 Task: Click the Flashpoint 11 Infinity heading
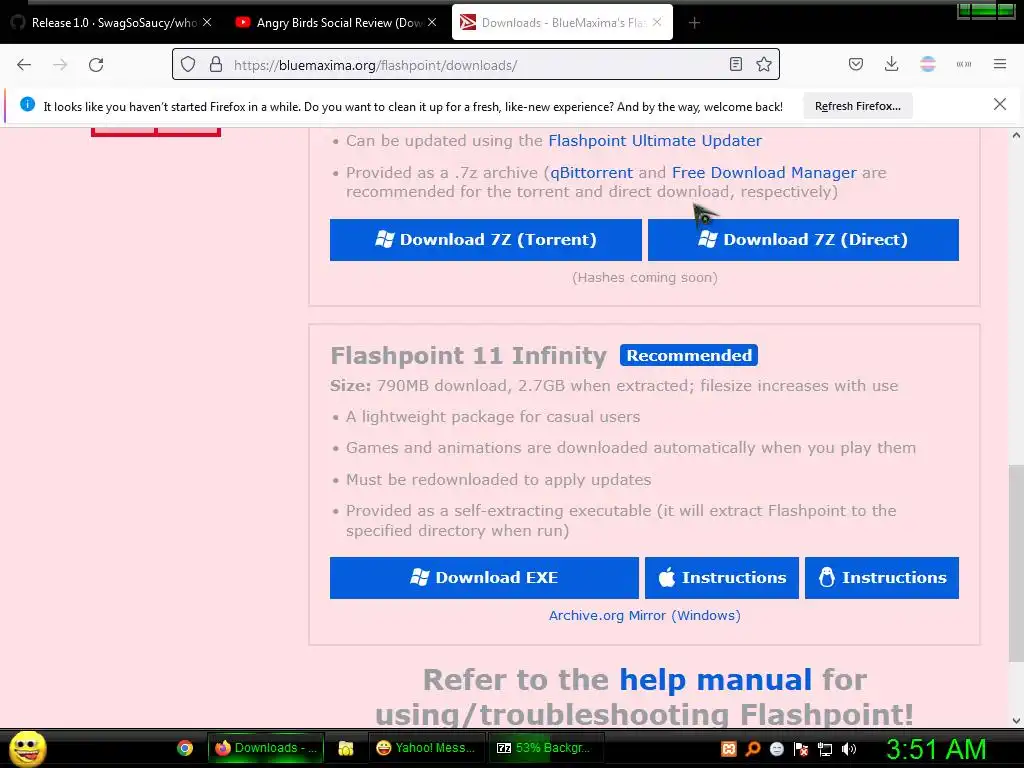tap(469, 356)
